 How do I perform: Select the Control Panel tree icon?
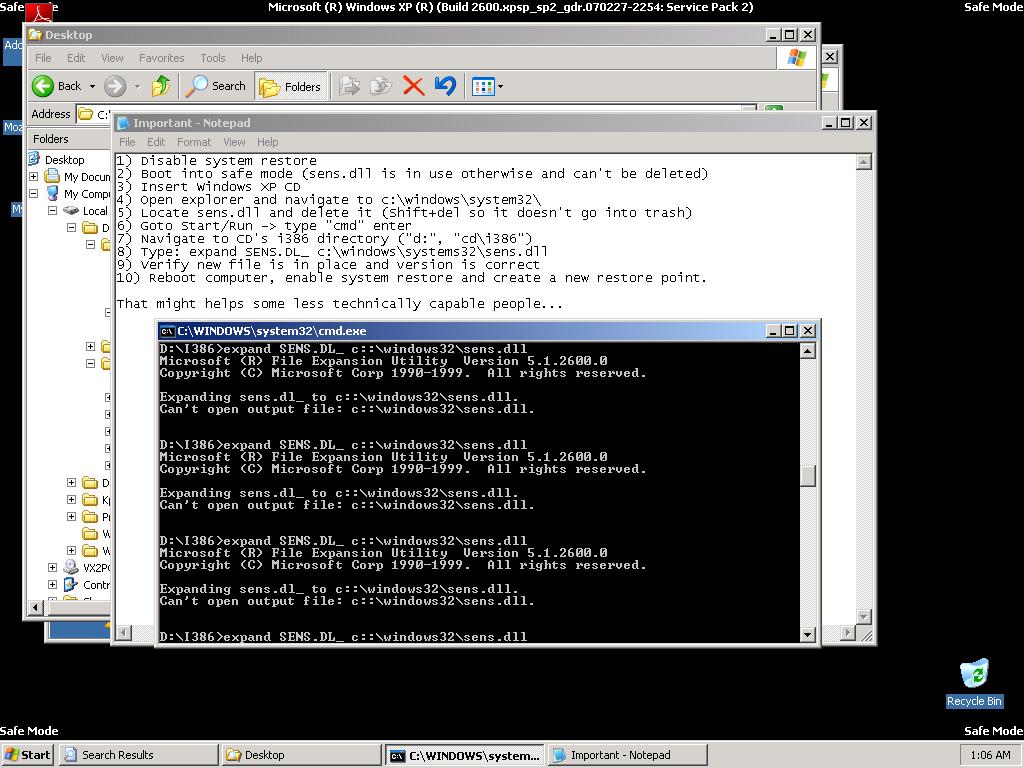71,584
